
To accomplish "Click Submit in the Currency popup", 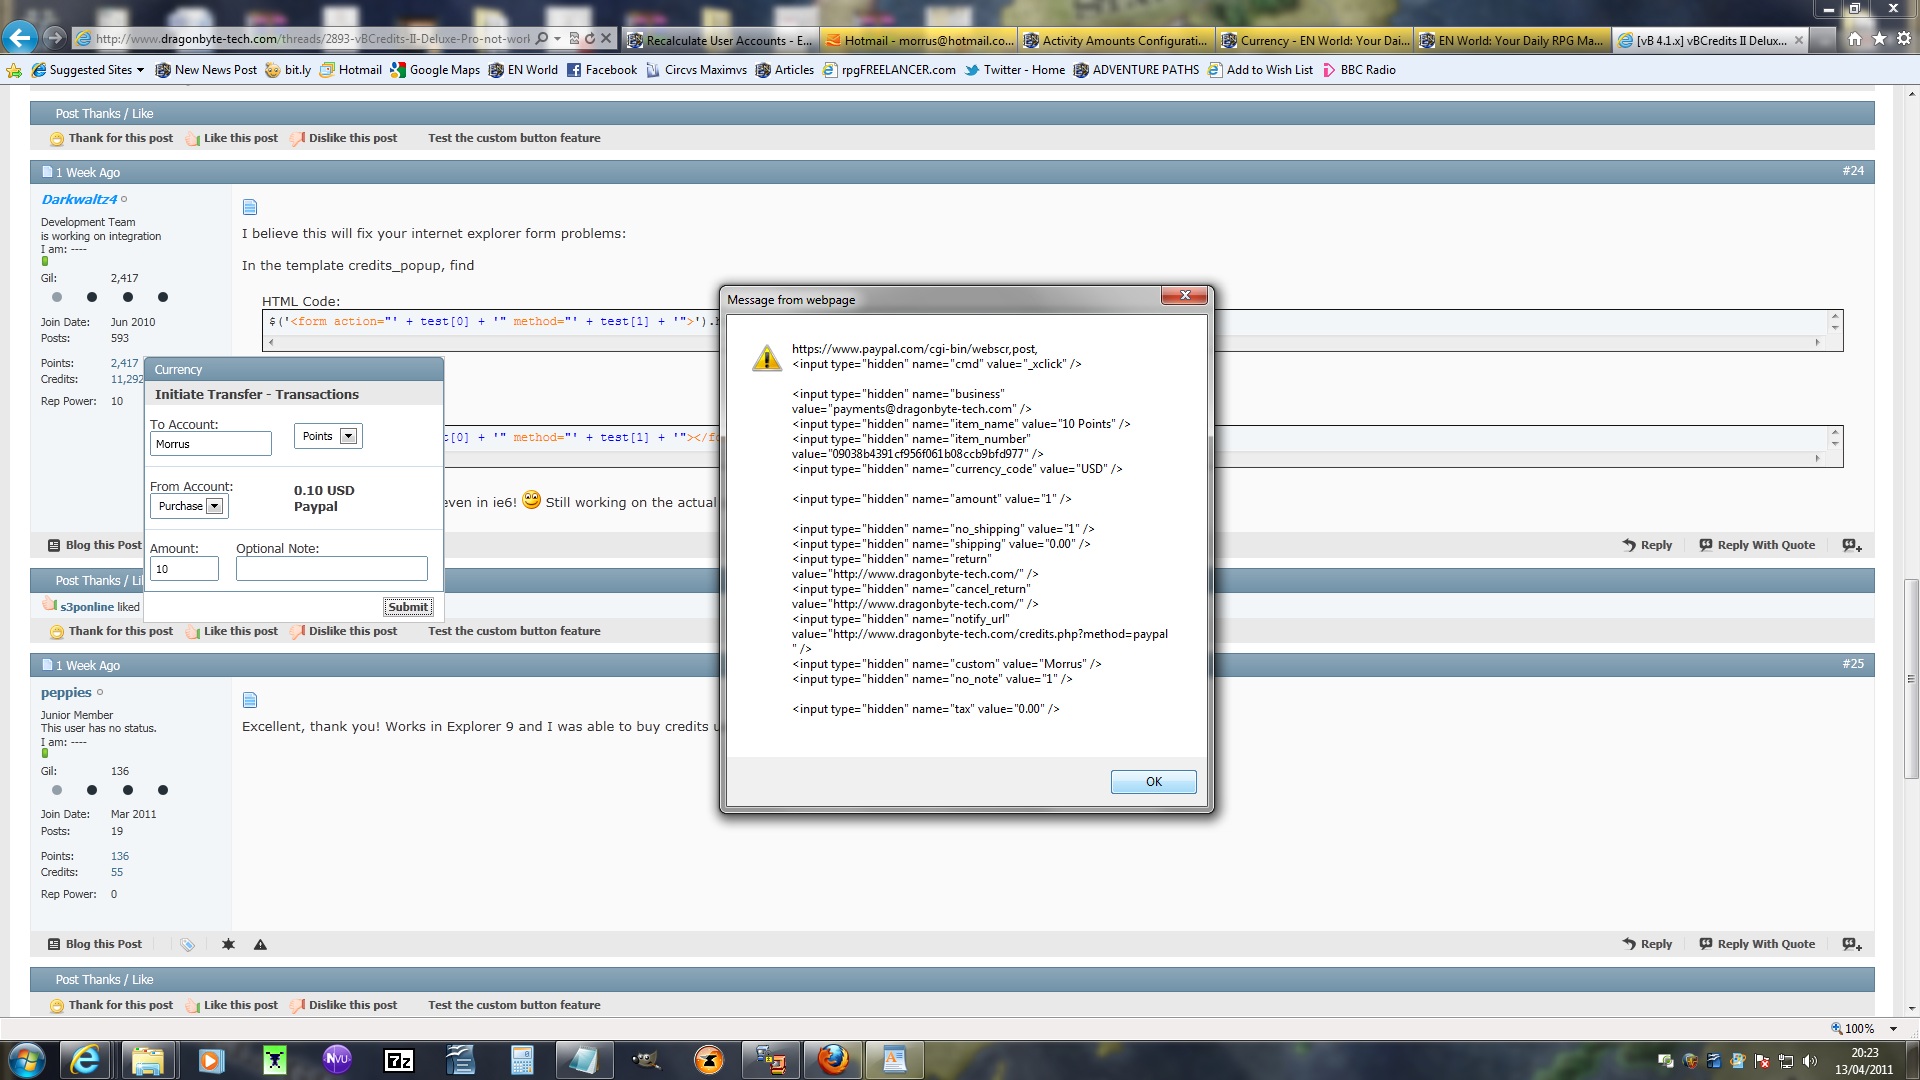I will pyautogui.click(x=408, y=607).
